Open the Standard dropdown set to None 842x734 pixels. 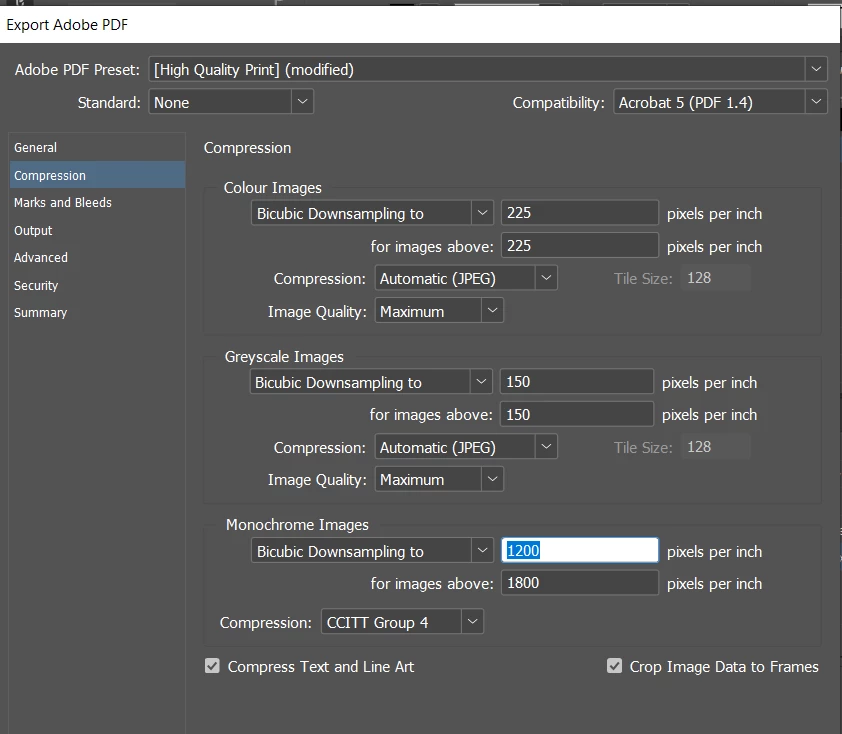(231, 102)
